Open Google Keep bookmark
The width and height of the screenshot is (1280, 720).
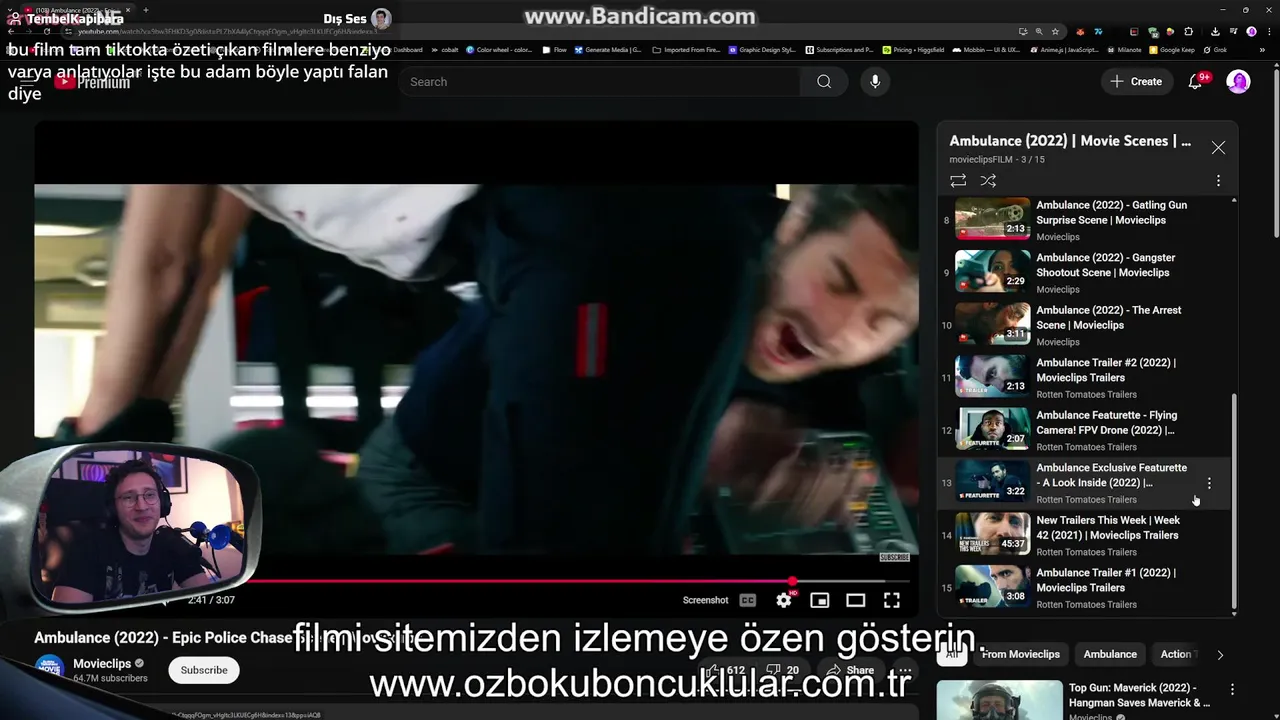tap(1172, 50)
